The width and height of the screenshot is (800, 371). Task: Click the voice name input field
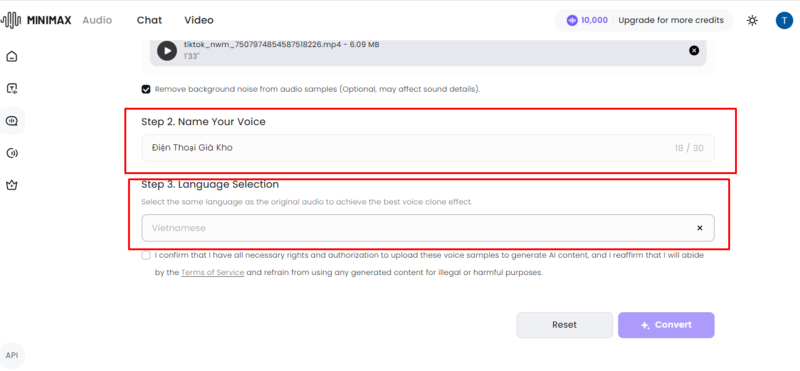coord(428,148)
